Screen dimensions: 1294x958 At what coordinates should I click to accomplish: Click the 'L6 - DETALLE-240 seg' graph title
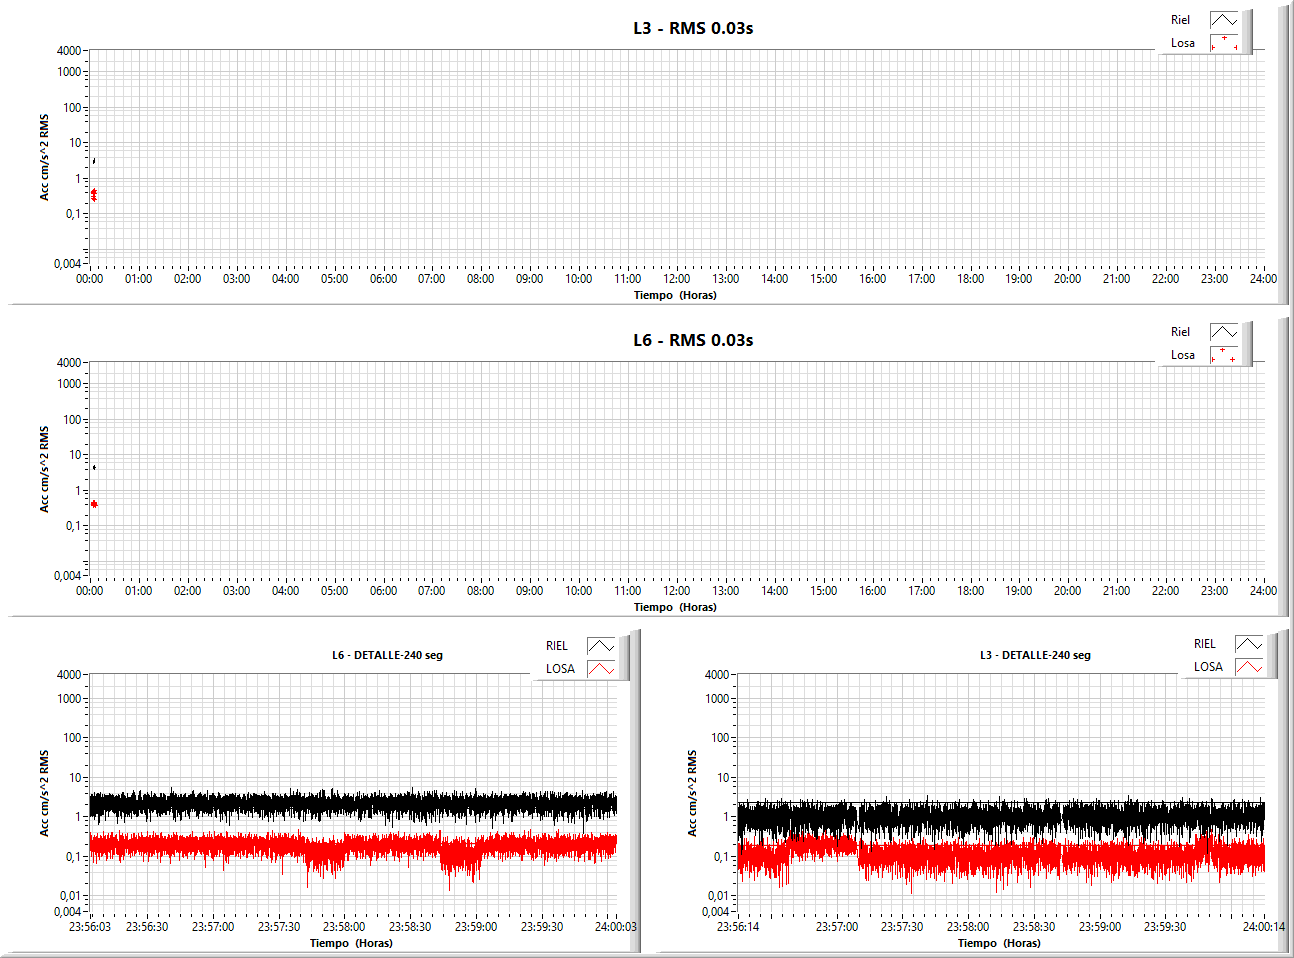[387, 655]
